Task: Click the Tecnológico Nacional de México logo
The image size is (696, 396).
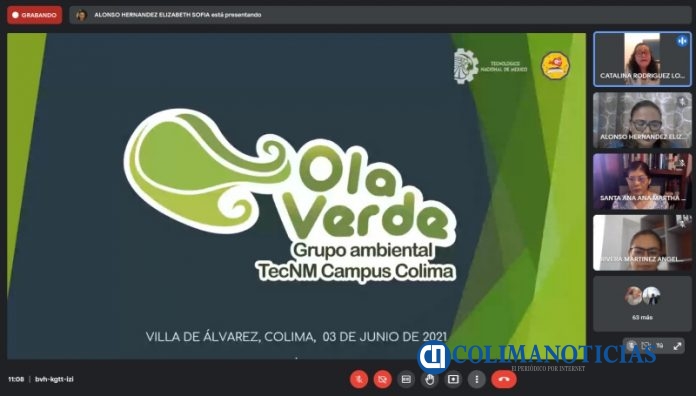Action: click(490, 67)
